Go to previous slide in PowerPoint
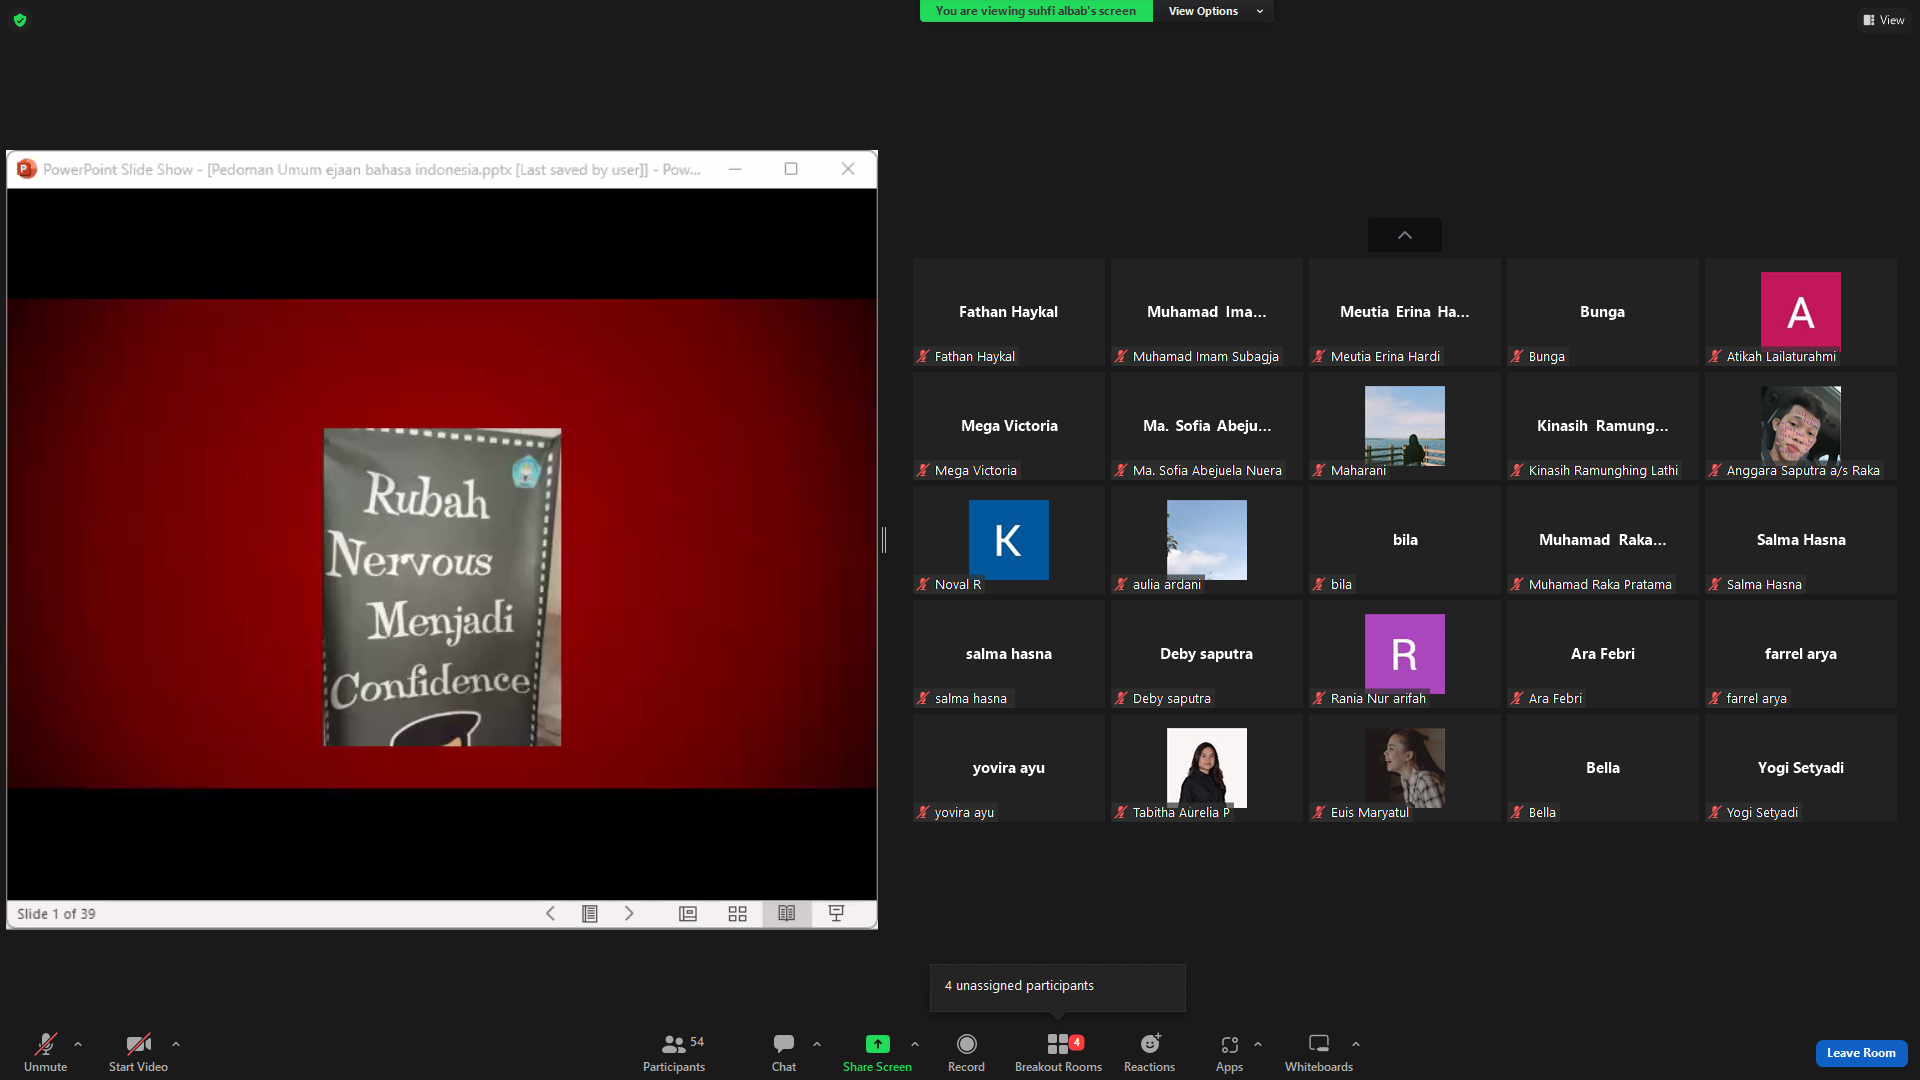The height and width of the screenshot is (1080, 1920). [x=550, y=913]
